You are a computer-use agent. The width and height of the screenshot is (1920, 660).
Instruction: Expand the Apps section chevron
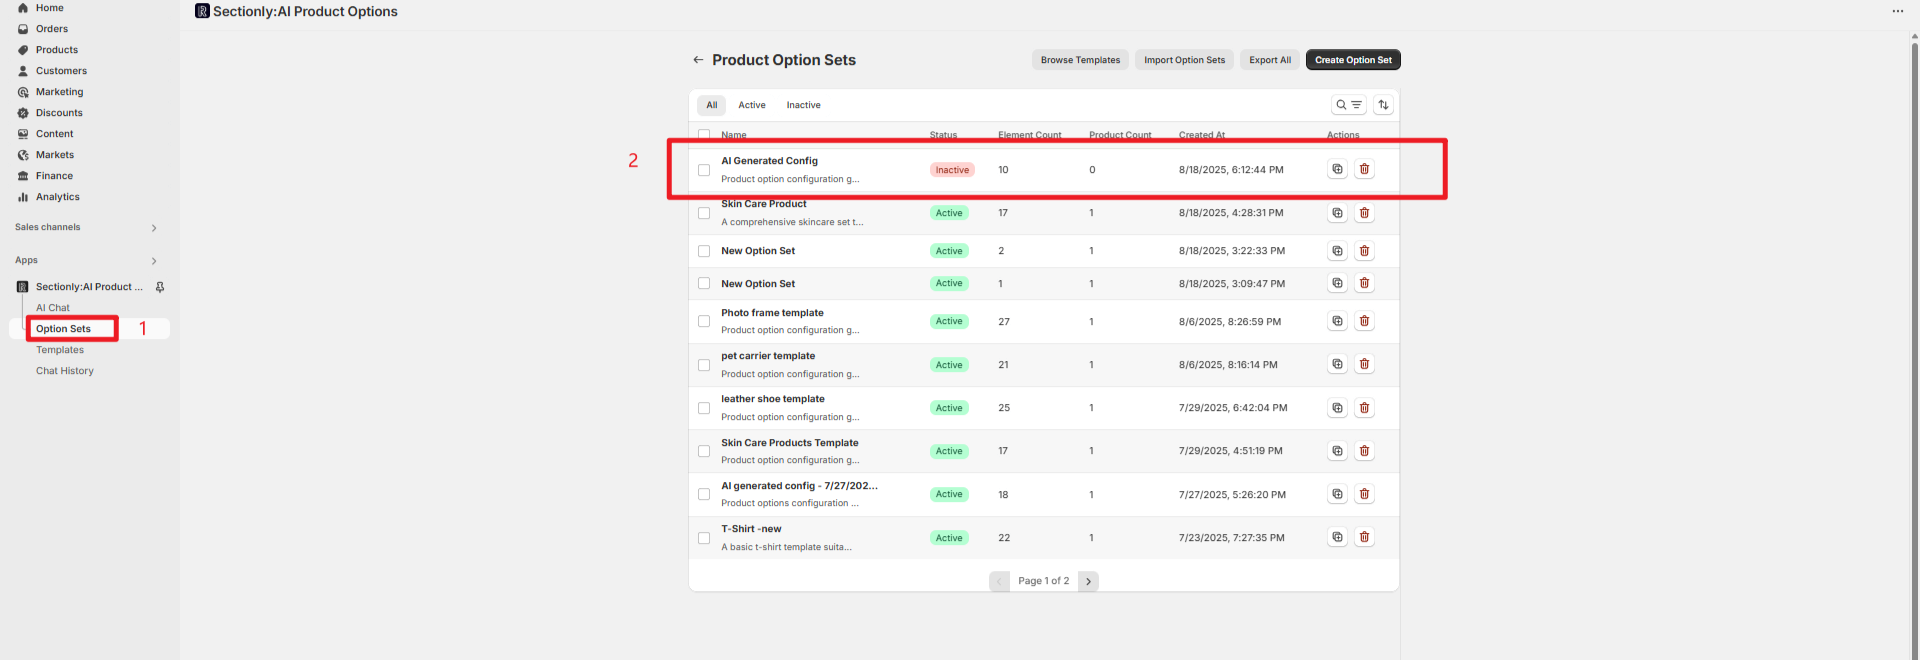click(154, 261)
